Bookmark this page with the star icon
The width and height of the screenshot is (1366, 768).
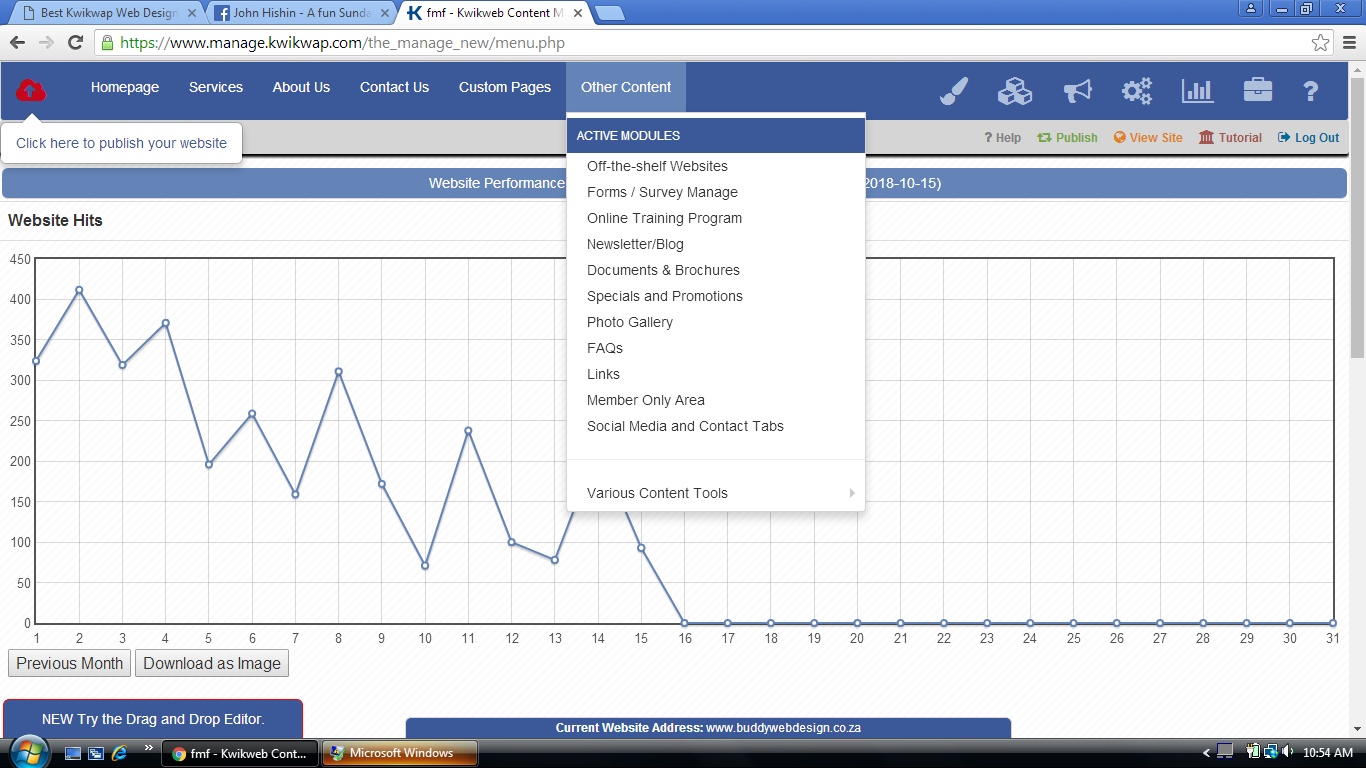point(1321,43)
